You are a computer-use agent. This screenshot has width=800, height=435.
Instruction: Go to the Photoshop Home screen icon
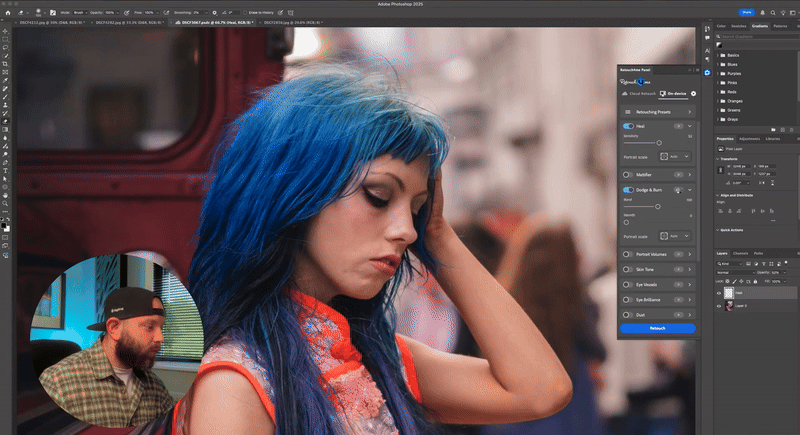(x=8, y=13)
